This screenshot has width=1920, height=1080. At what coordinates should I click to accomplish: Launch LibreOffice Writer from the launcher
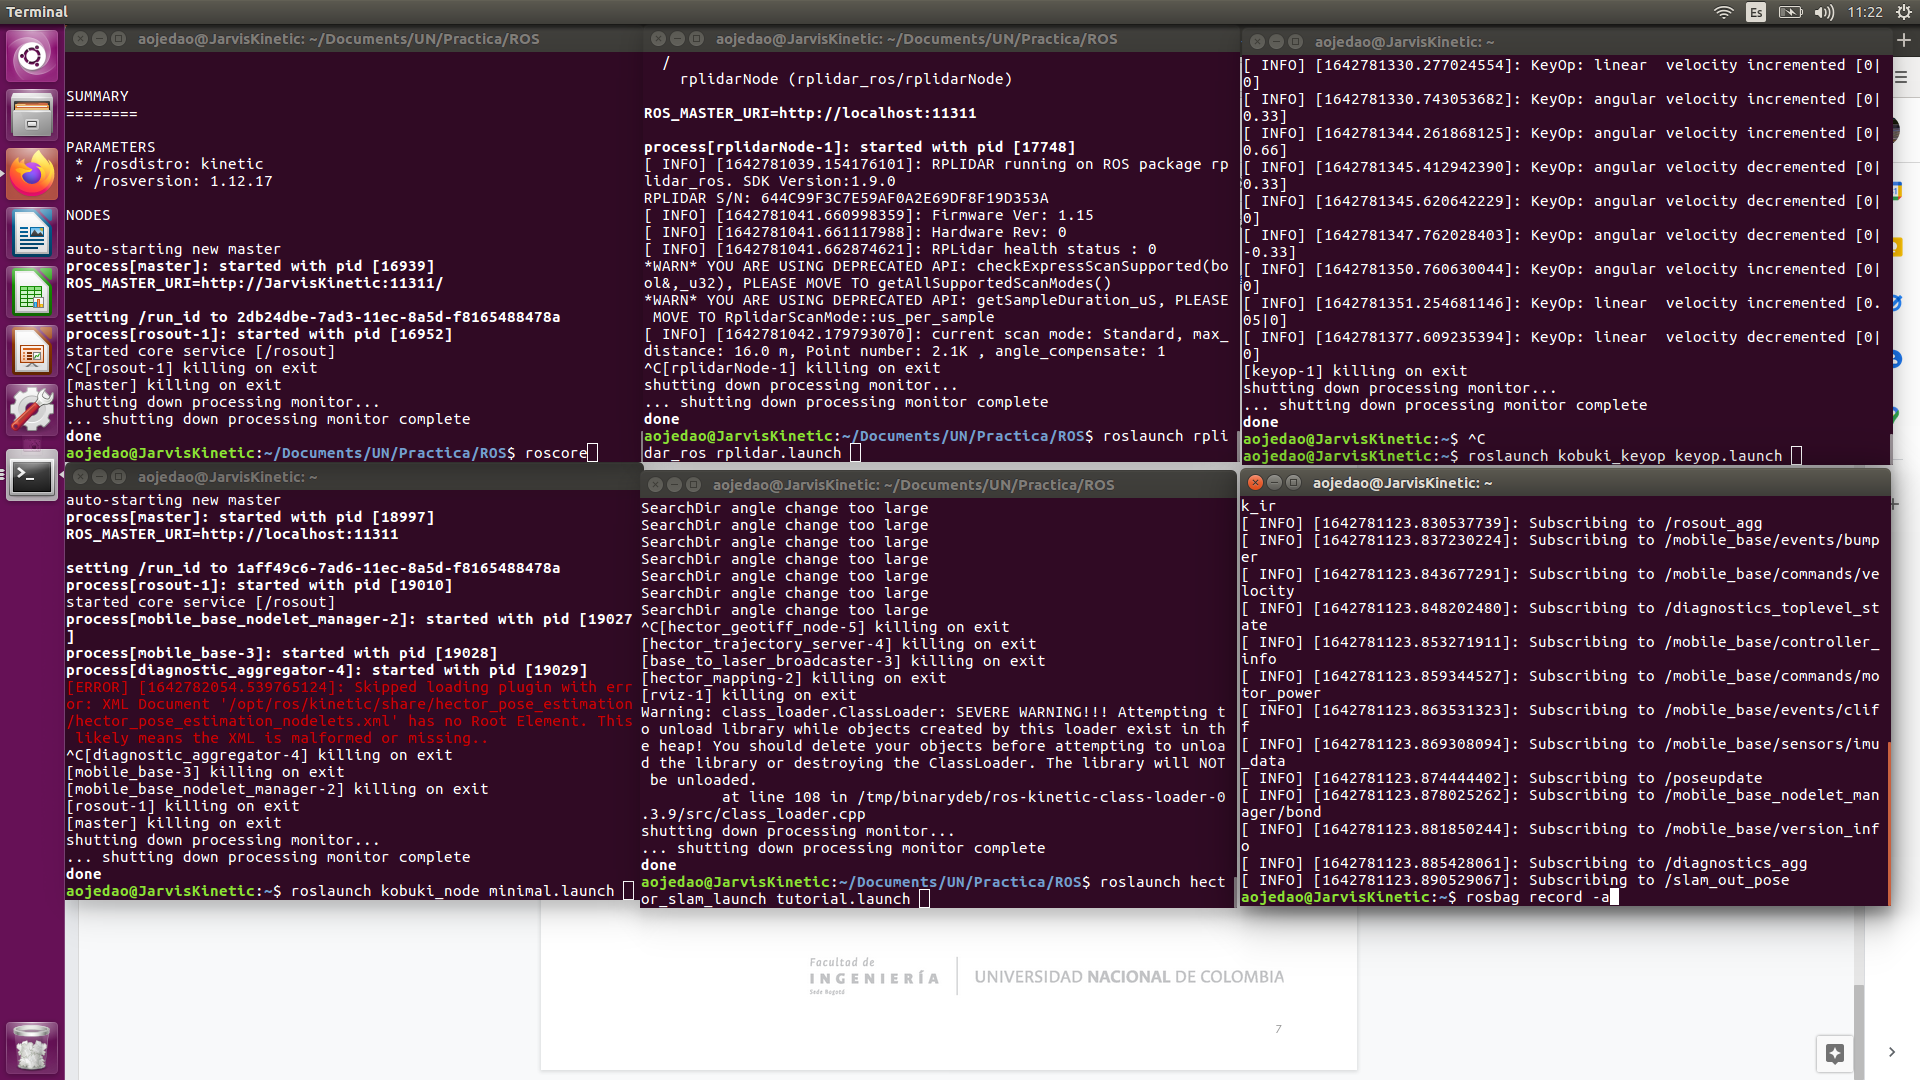32,232
